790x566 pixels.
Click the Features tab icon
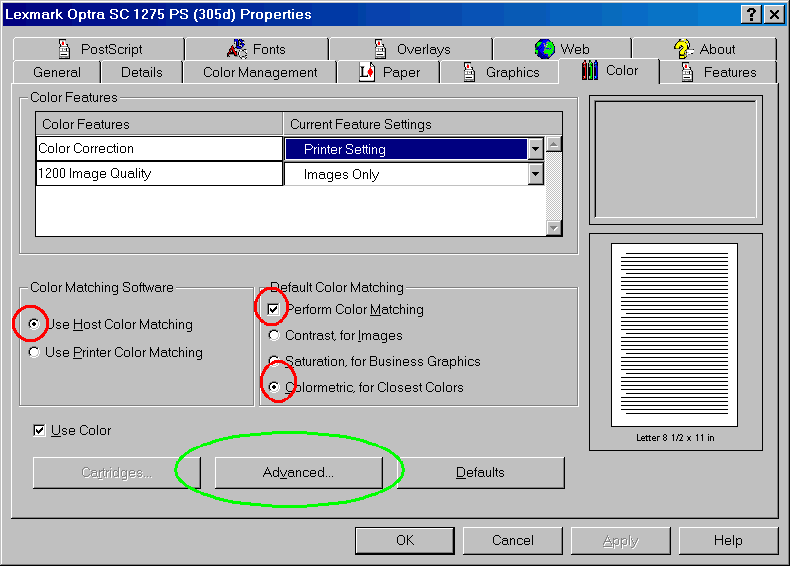click(687, 72)
